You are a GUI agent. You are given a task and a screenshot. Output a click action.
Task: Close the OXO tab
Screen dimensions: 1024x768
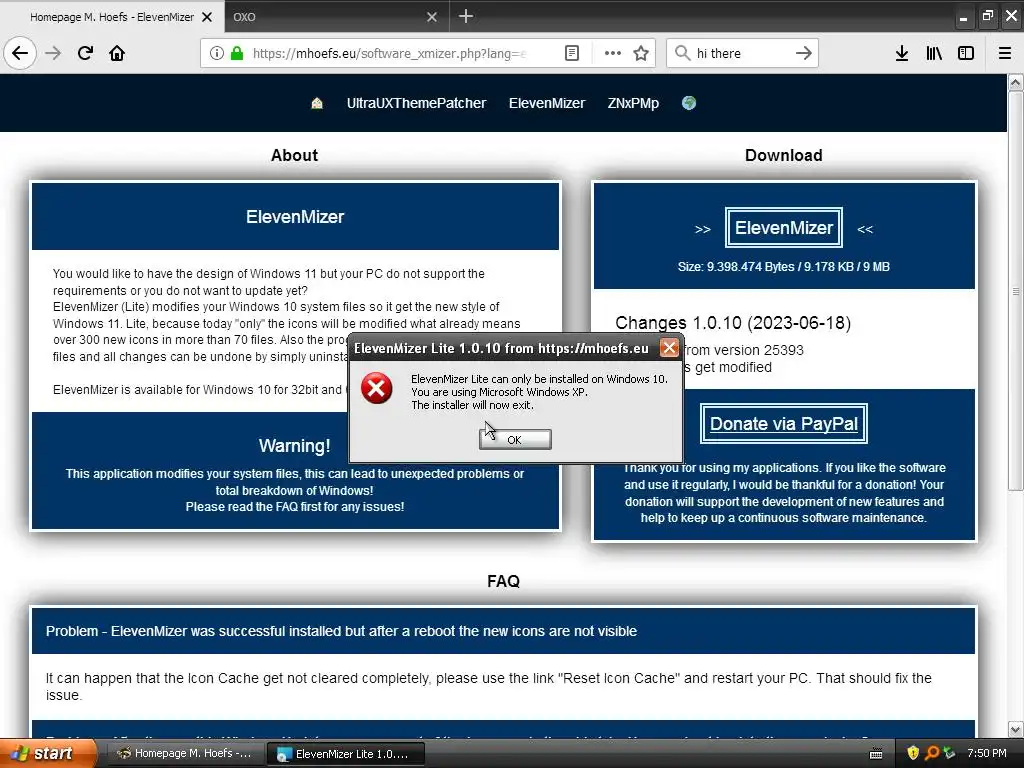(432, 17)
